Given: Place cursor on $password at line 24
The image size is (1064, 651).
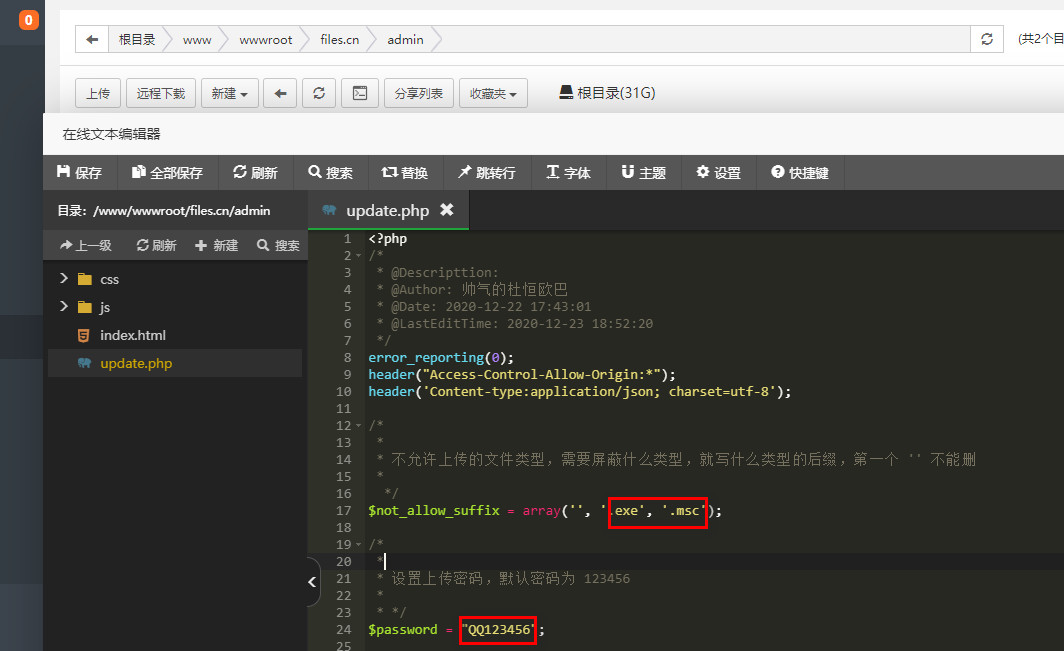Looking at the screenshot, I should (x=402, y=630).
